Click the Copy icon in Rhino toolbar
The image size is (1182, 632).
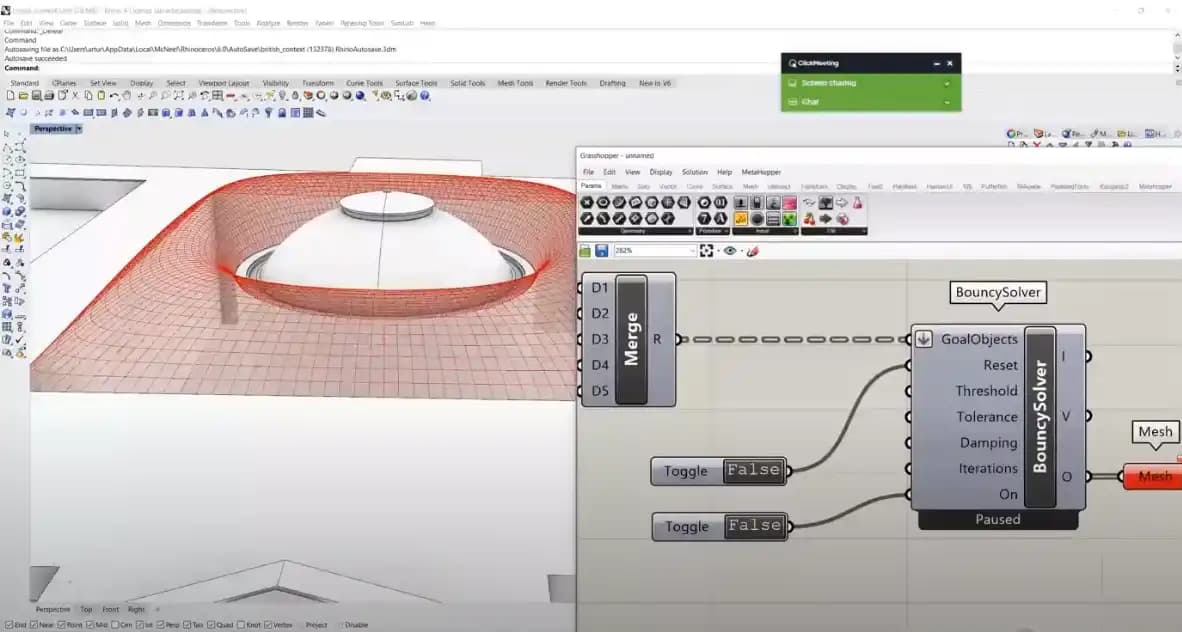89,96
